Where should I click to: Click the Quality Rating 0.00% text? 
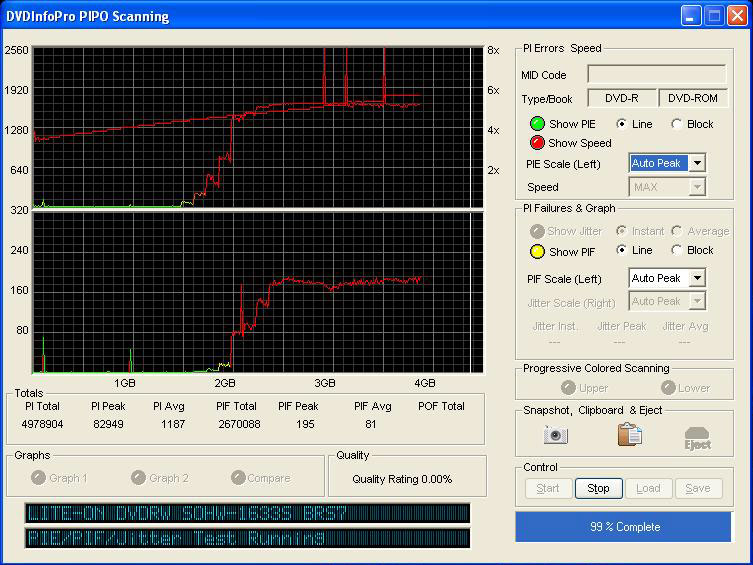point(402,479)
